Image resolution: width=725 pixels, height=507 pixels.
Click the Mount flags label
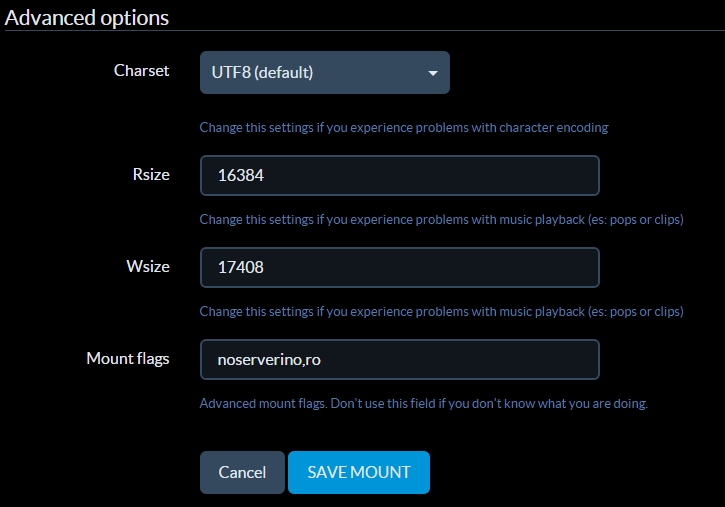click(128, 359)
